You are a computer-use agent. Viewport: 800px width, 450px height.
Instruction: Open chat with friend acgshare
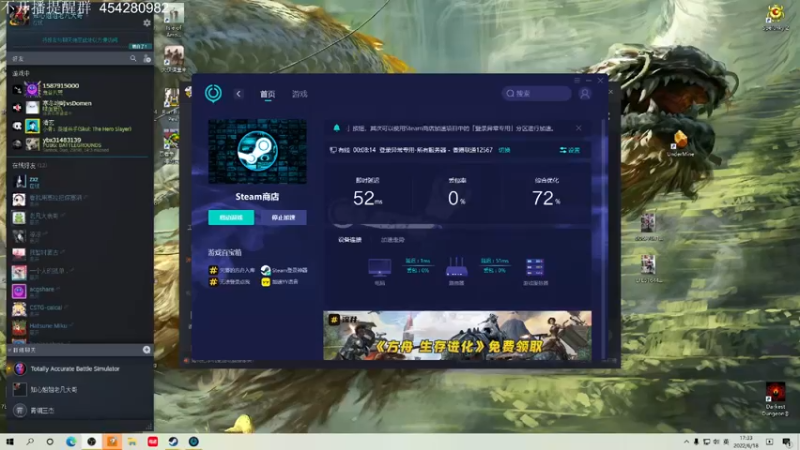[x=82, y=291]
